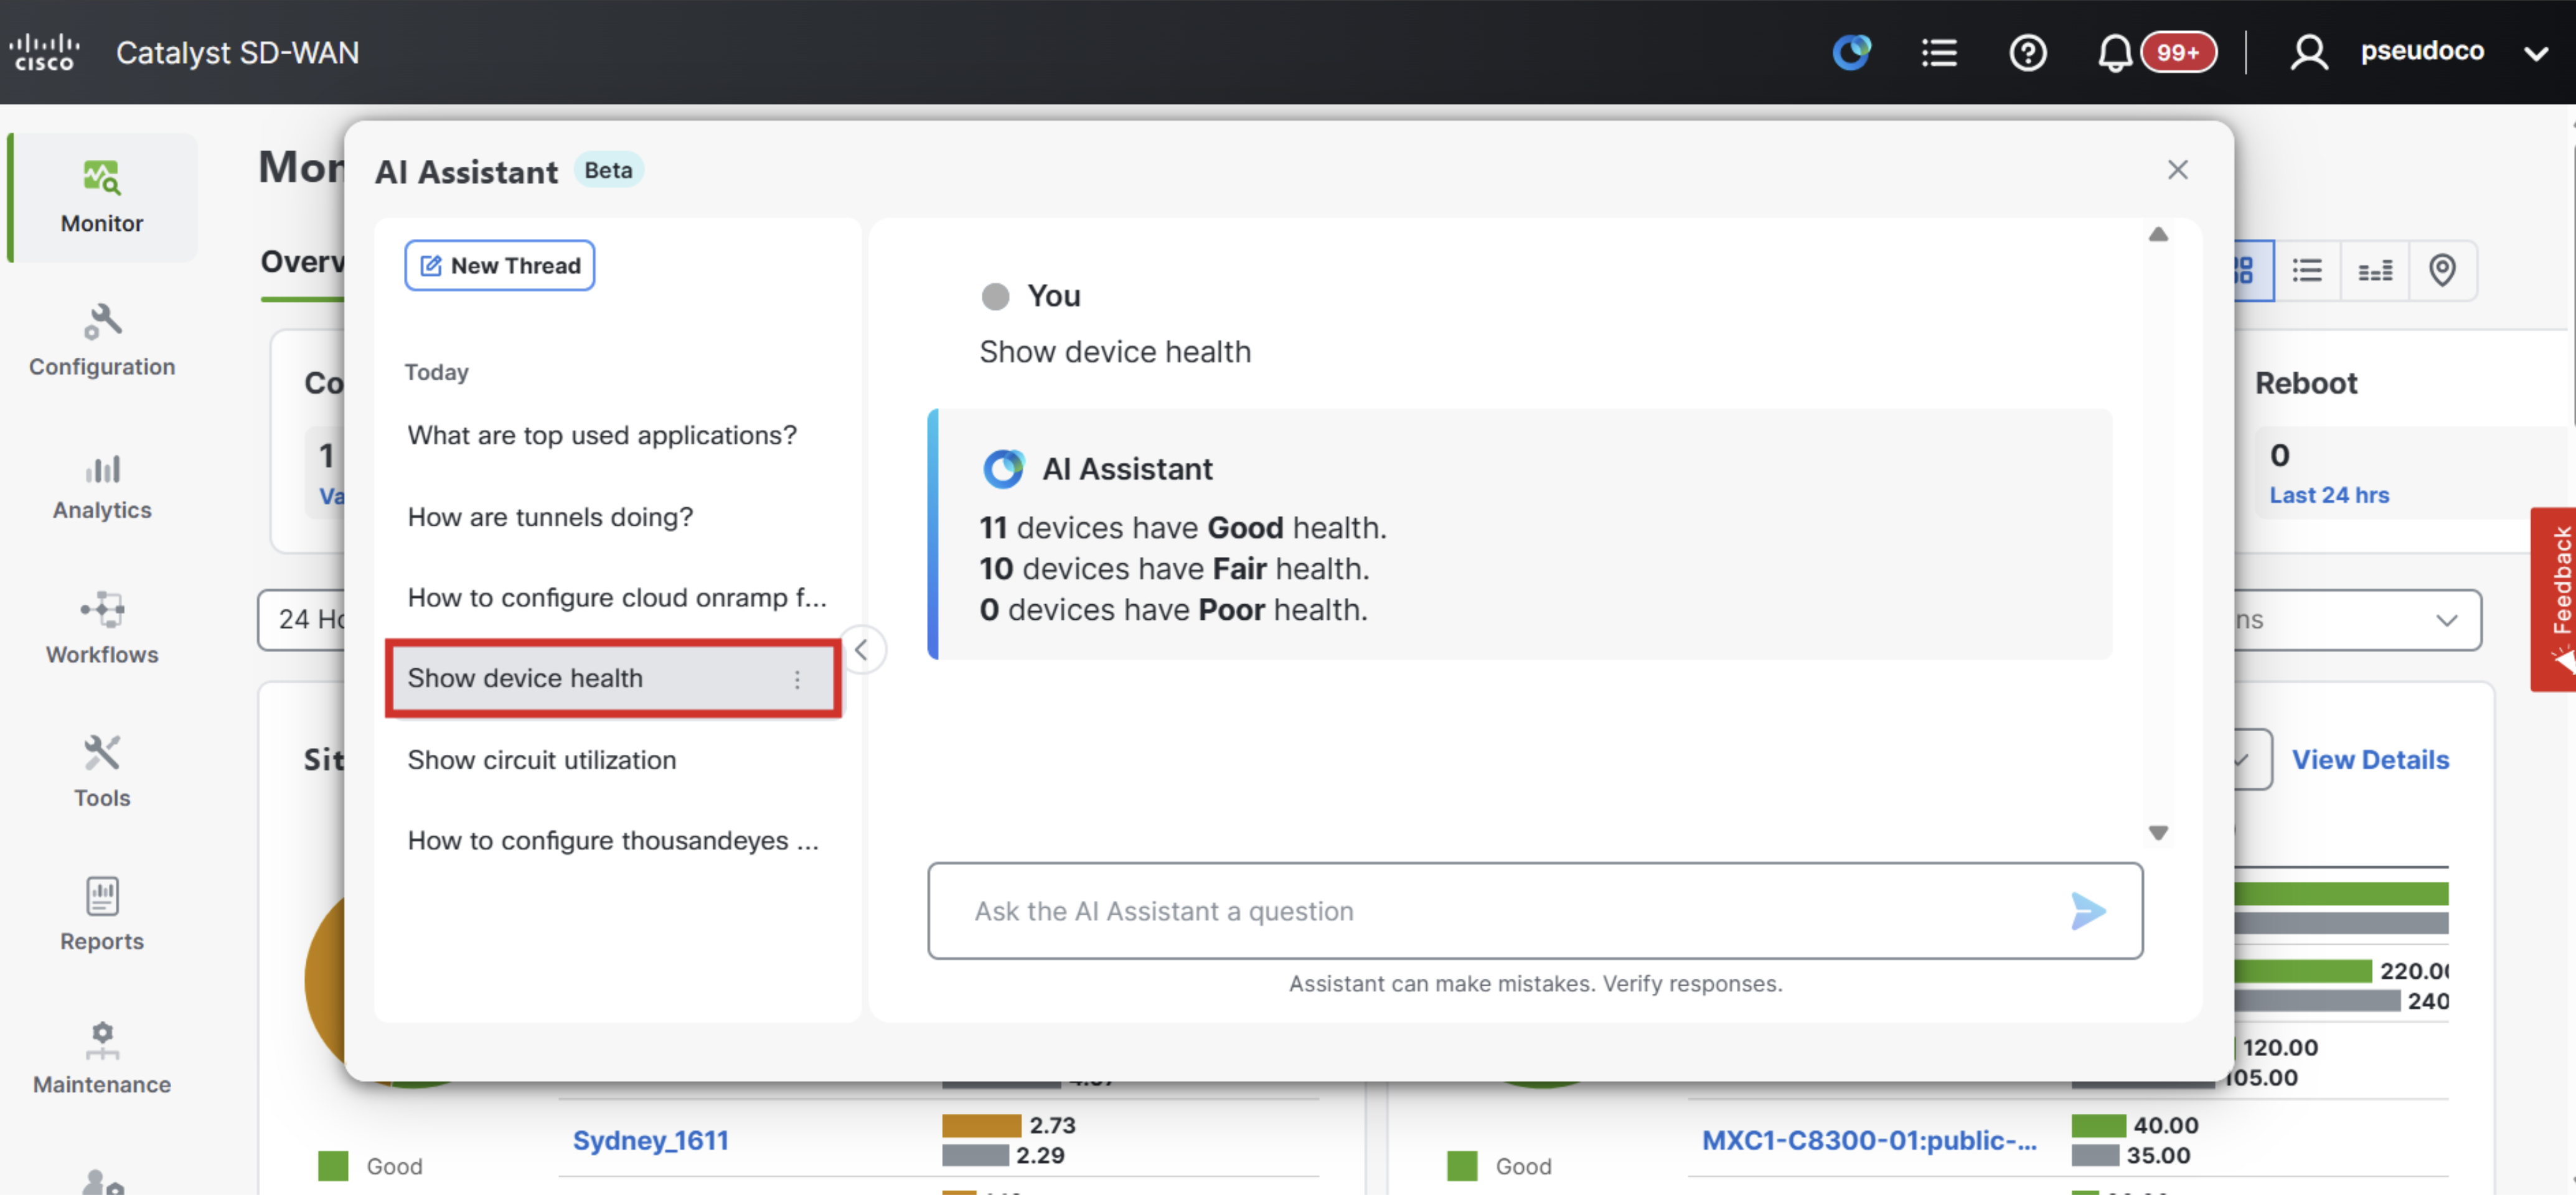
Task: Open the Workflows section in sidebar
Action: coord(102,629)
